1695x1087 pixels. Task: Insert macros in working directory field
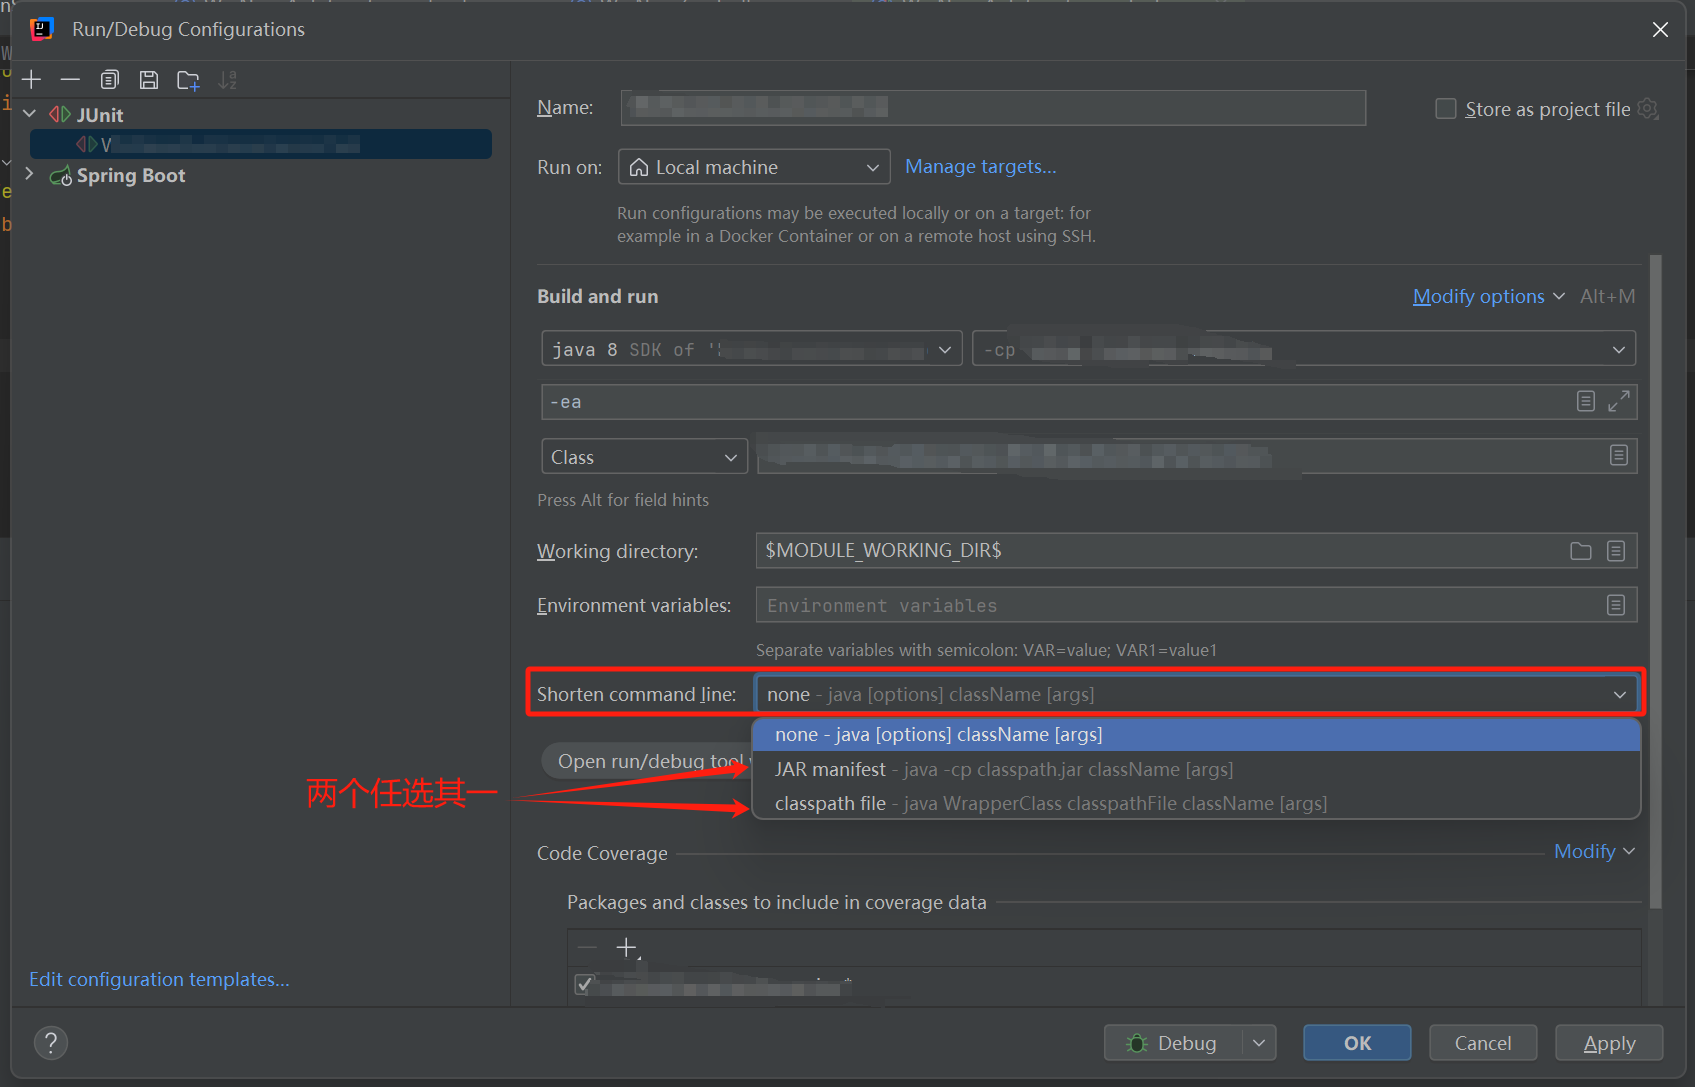tap(1616, 551)
